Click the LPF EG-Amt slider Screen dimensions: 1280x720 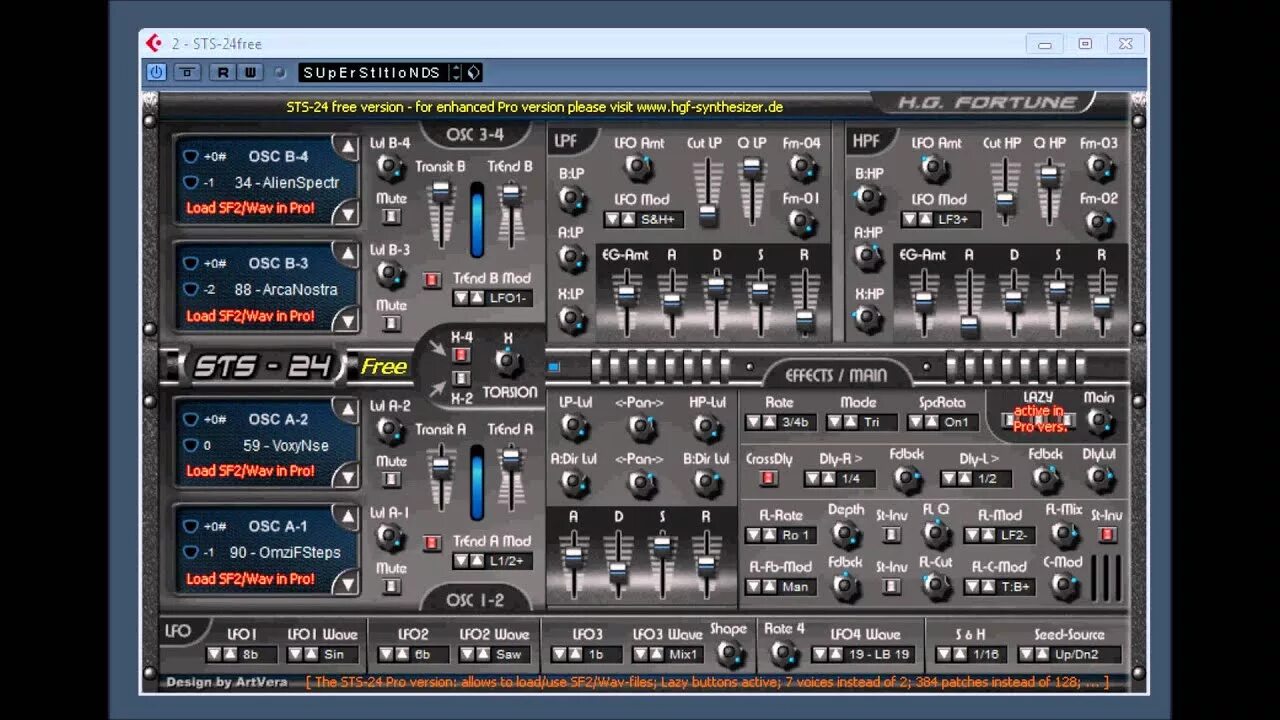[x=626, y=301]
